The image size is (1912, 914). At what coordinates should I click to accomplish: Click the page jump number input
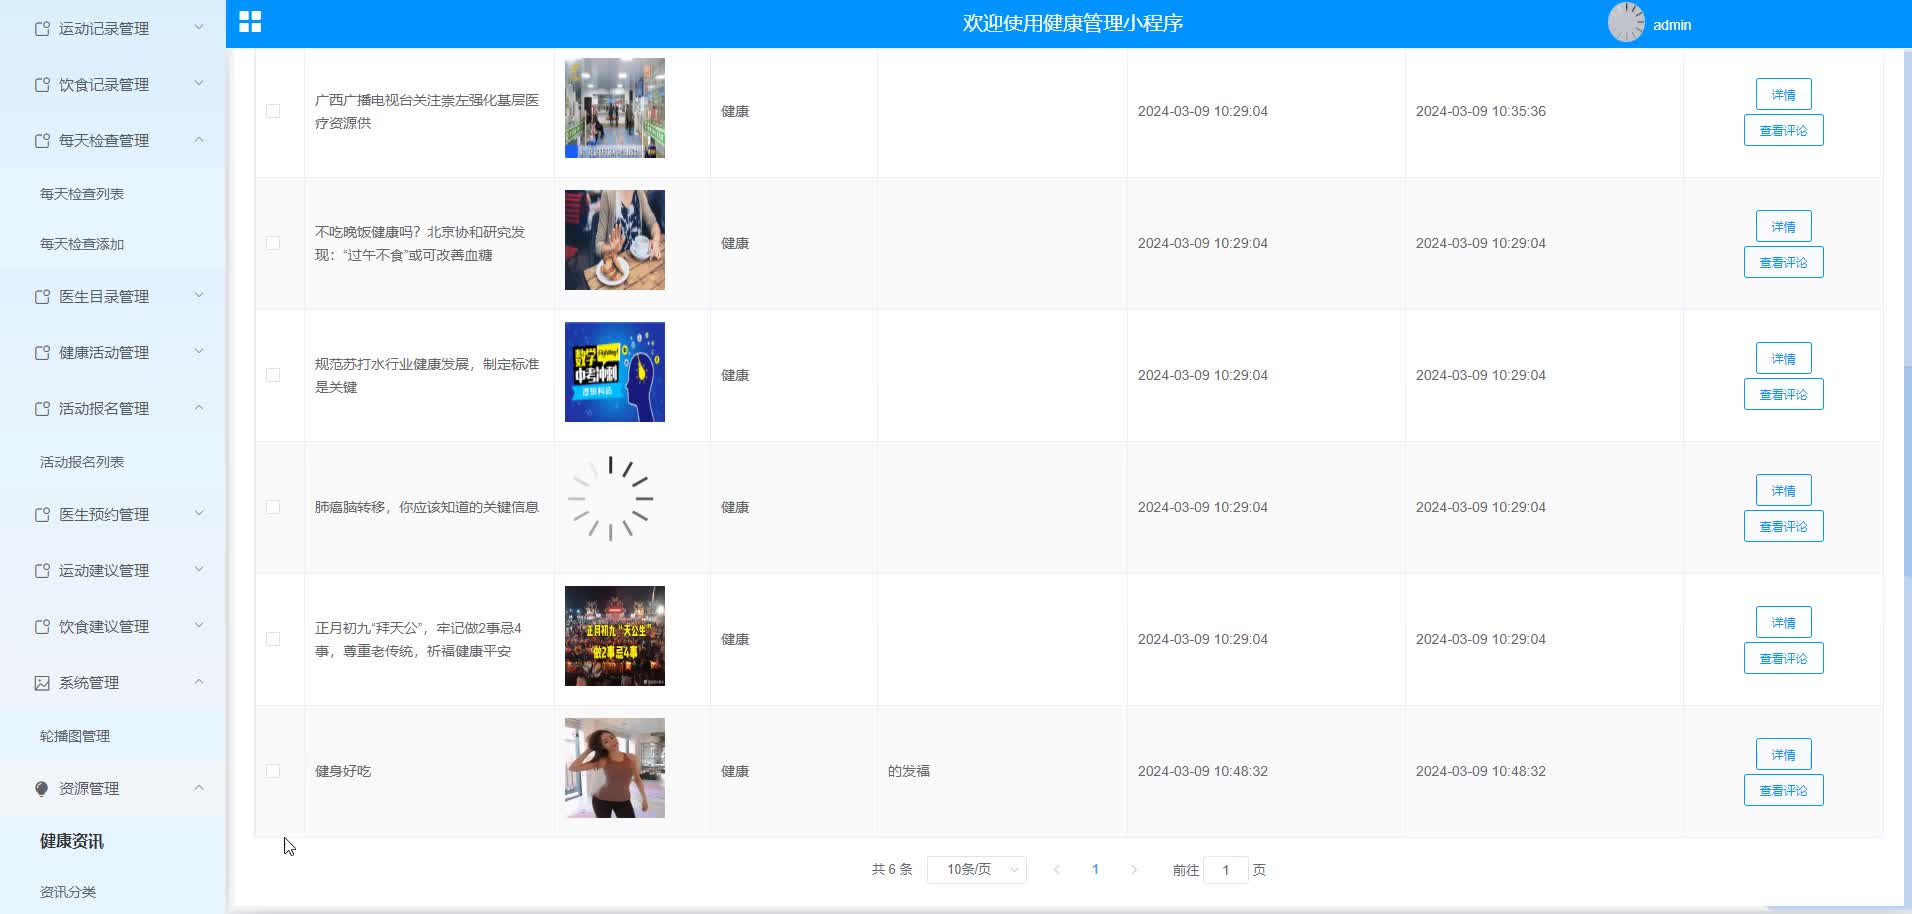(x=1225, y=870)
